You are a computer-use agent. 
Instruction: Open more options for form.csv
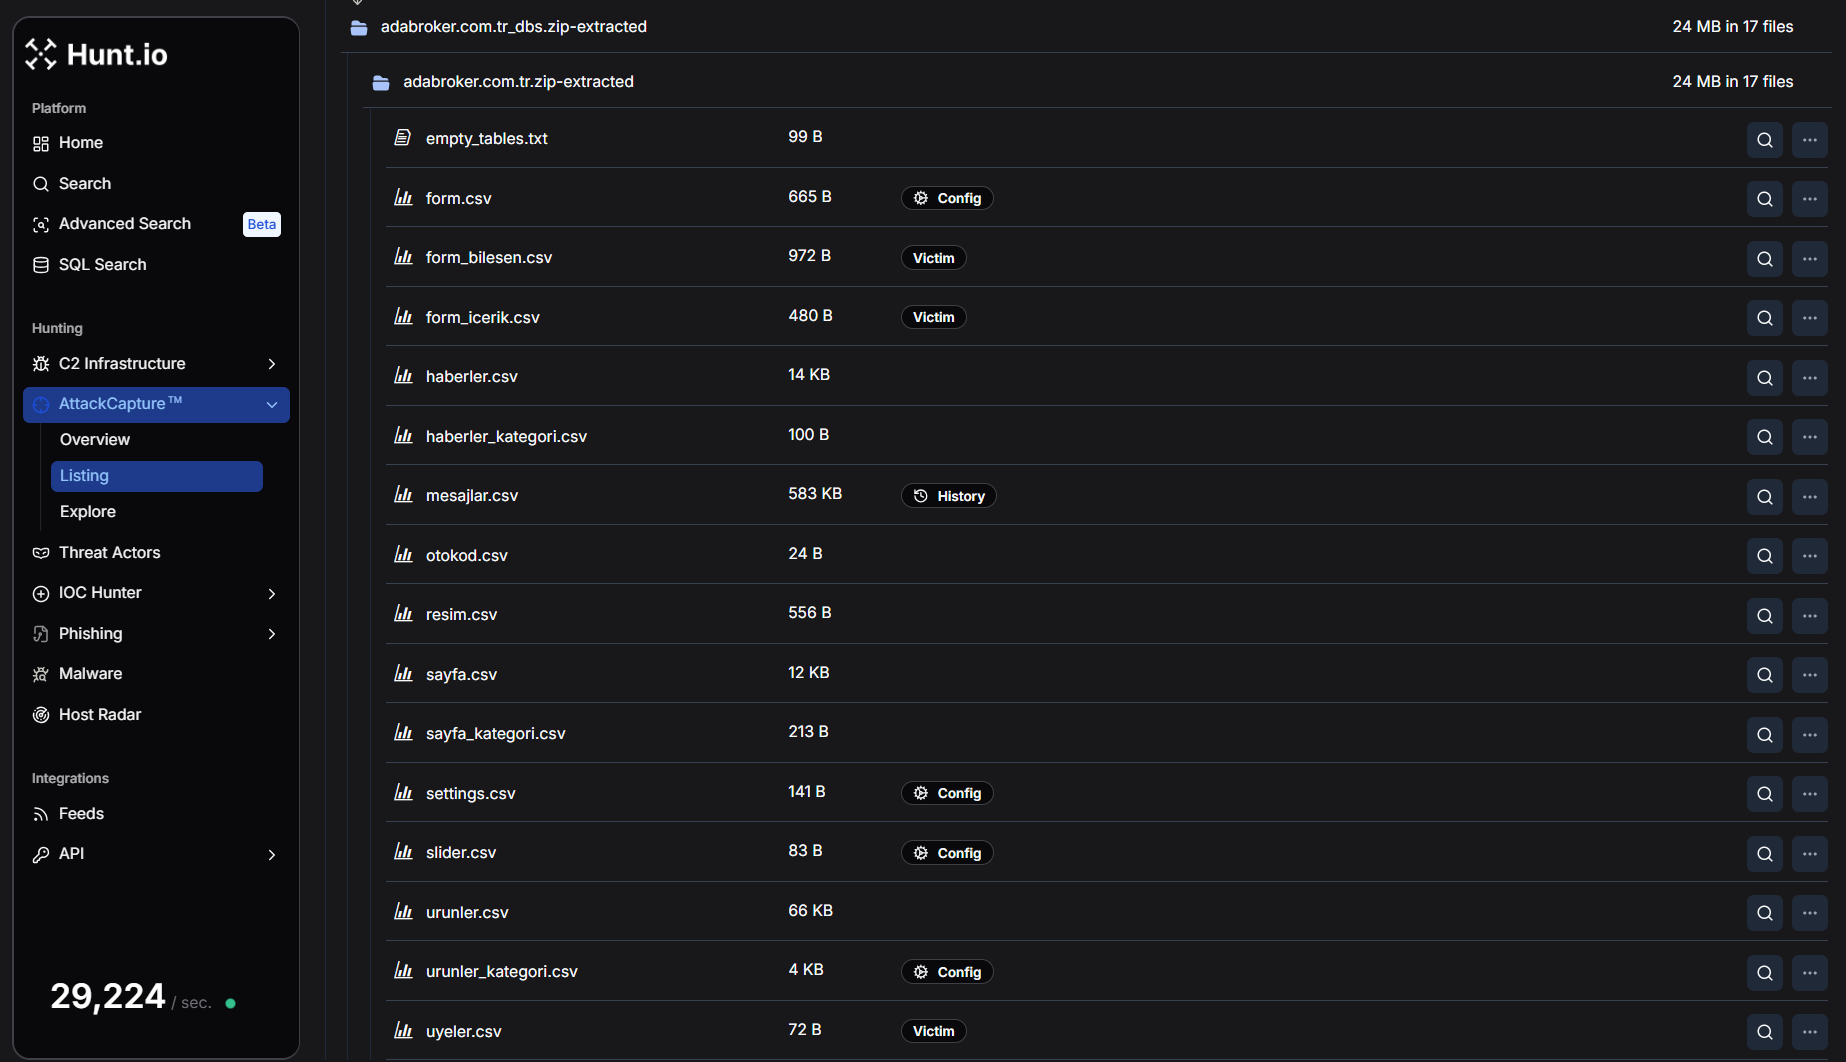[x=1810, y=199]
